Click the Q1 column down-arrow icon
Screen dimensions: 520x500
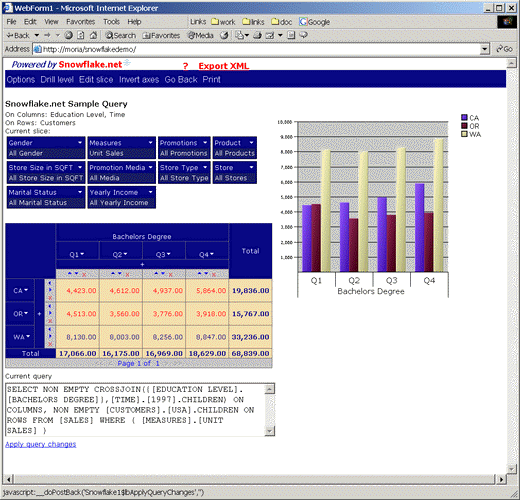click(77, 274)
